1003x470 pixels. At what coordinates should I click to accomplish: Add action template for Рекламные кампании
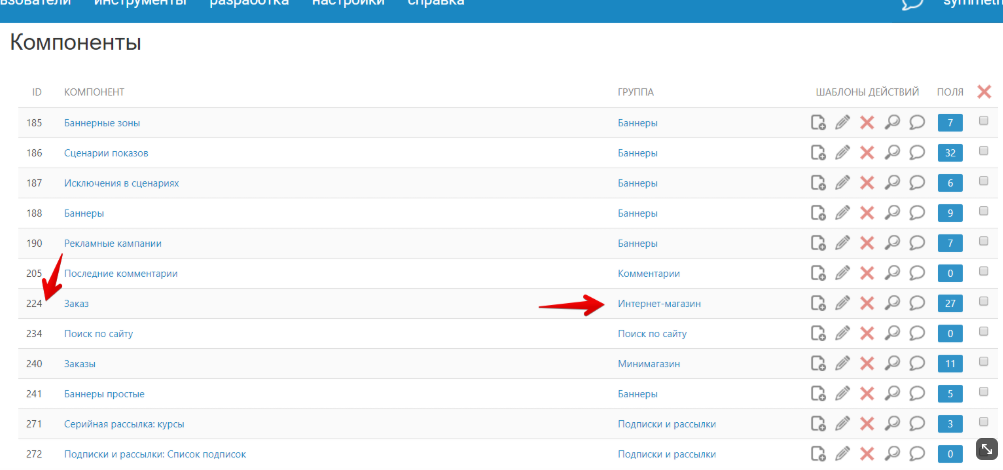(x=817, y=243)
